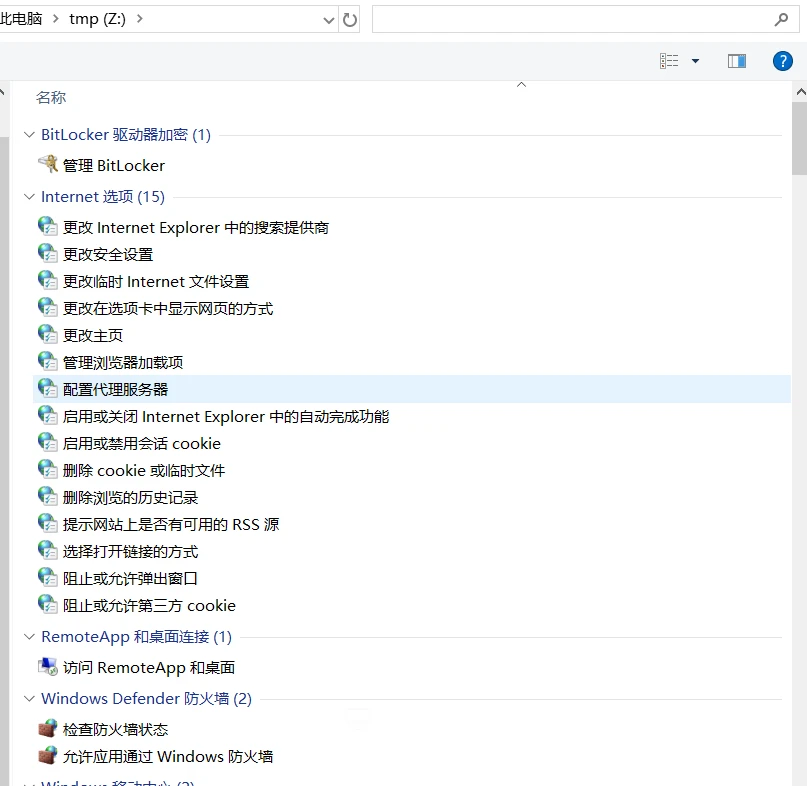Screen dimensions: 807x786
Task: Click the view layout icon
Action: click(x=669, y=61)
